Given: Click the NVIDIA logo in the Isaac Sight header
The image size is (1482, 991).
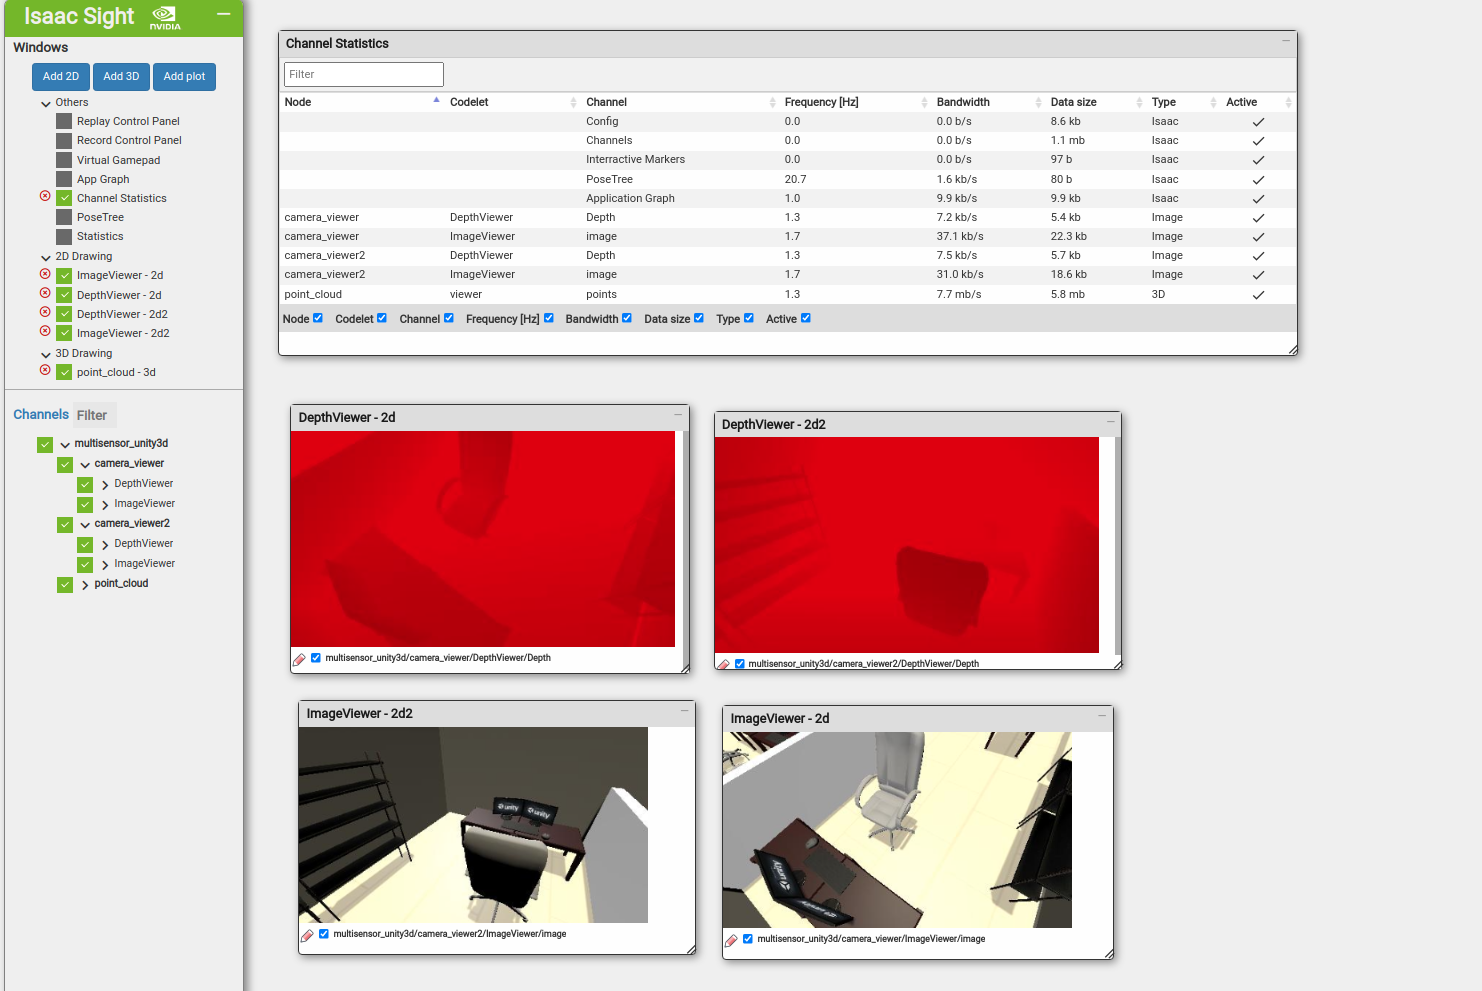Looking at the screenshot, I should coord(163,17).
